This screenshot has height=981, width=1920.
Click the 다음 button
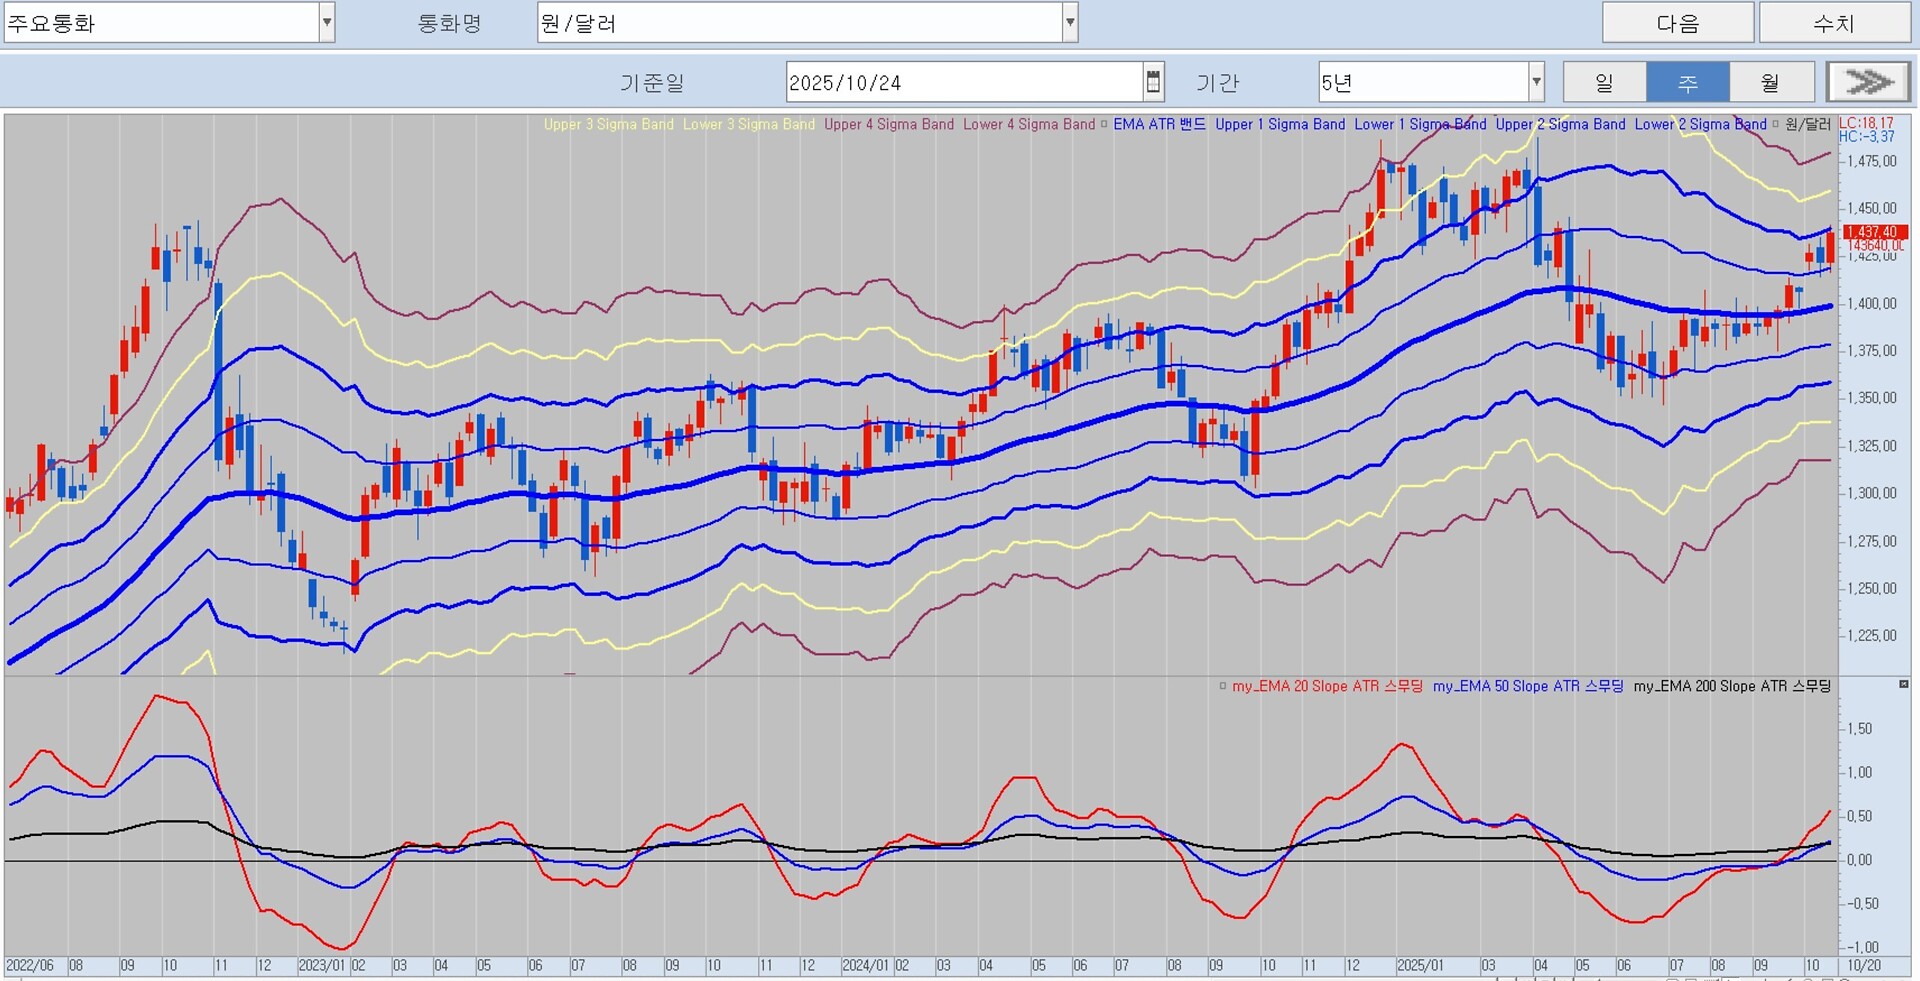(1678, 23)
